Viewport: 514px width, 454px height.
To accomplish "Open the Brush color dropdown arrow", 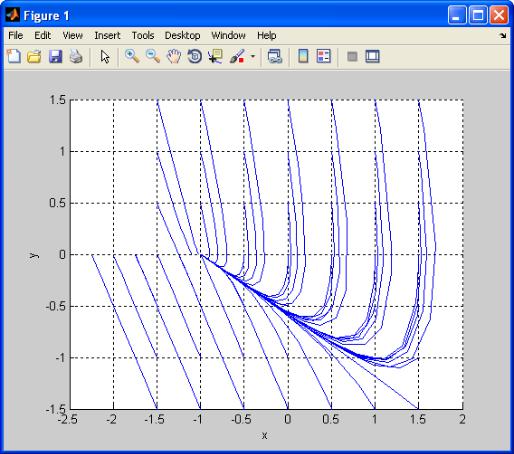I will tap(253, 56).
